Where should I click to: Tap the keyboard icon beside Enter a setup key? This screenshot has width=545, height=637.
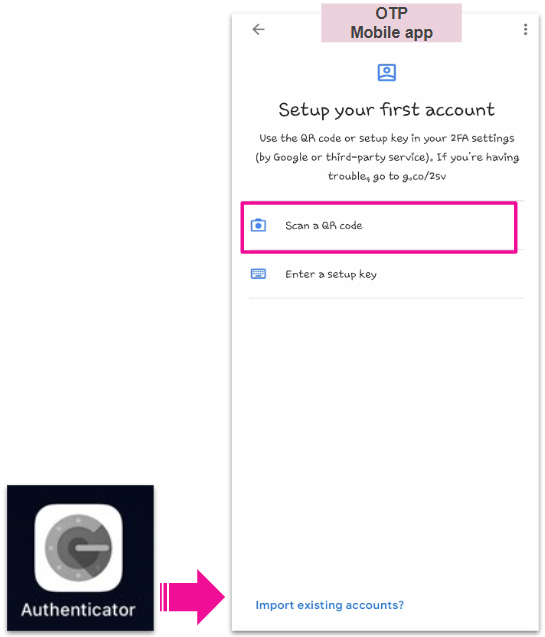tap(258, 274)
